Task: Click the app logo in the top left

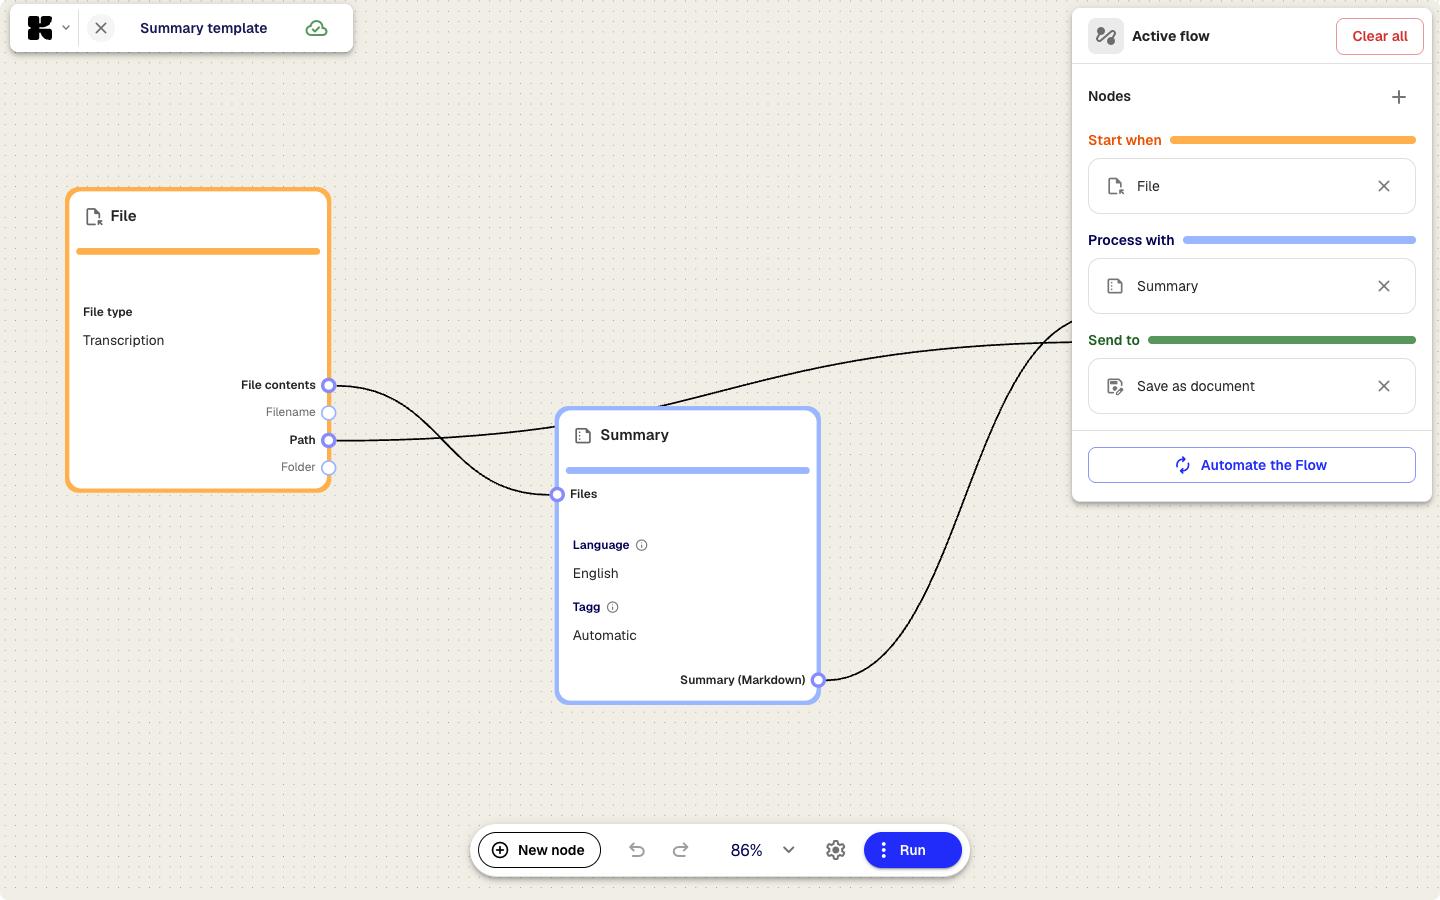Action: [x=39, y=27]
